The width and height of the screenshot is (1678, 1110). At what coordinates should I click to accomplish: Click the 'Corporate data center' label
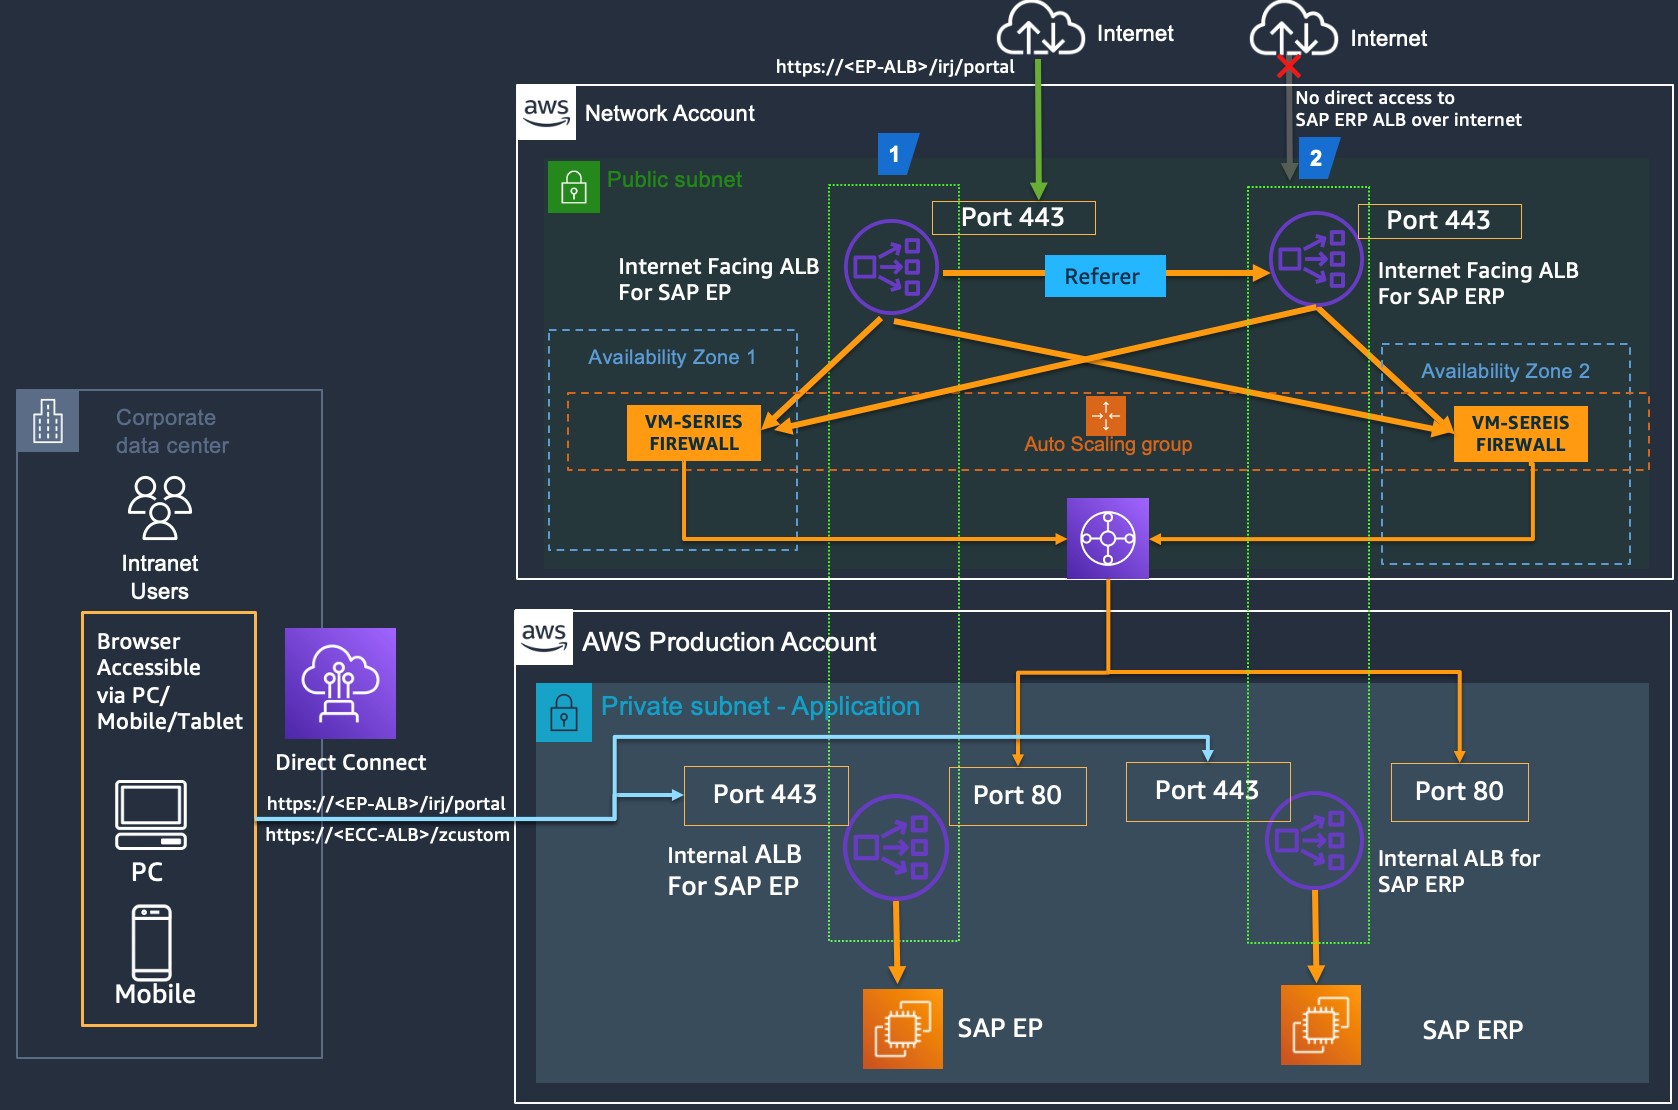point(172,431)
